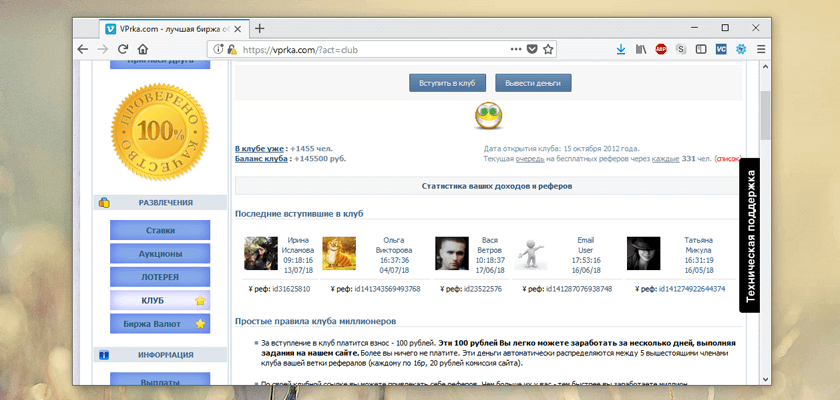This screenshot has width=840, height=400.
Task: Click Ирина Исланова's avatar
Action: coord(261,253)
